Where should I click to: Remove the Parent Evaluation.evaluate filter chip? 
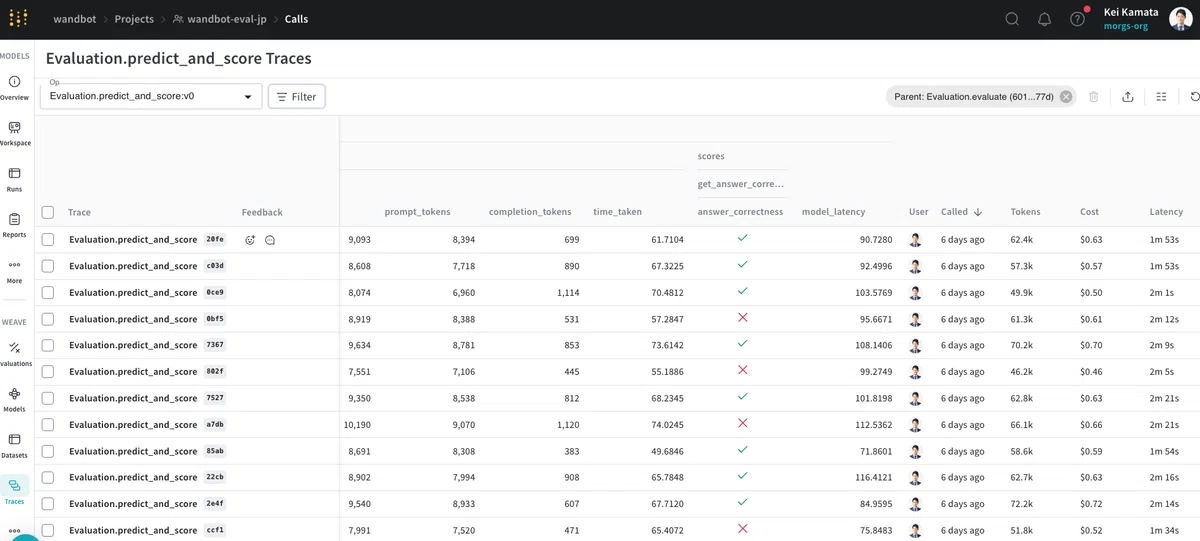[1066, 97]
